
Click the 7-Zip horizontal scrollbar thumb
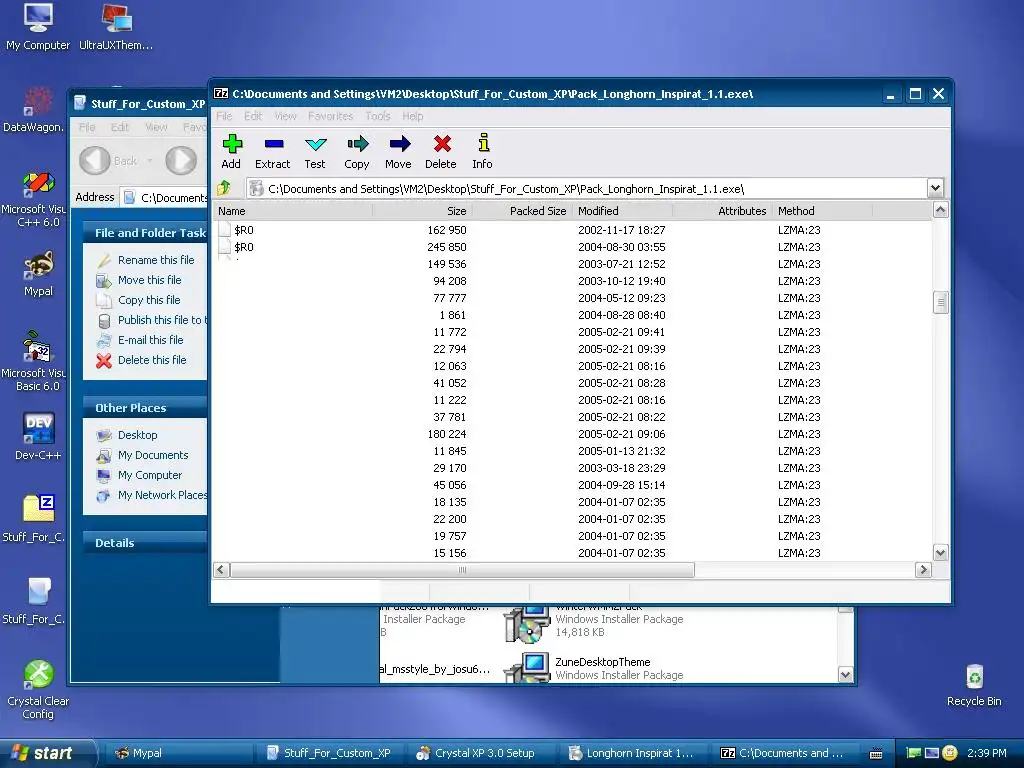(x=462, y=569)
